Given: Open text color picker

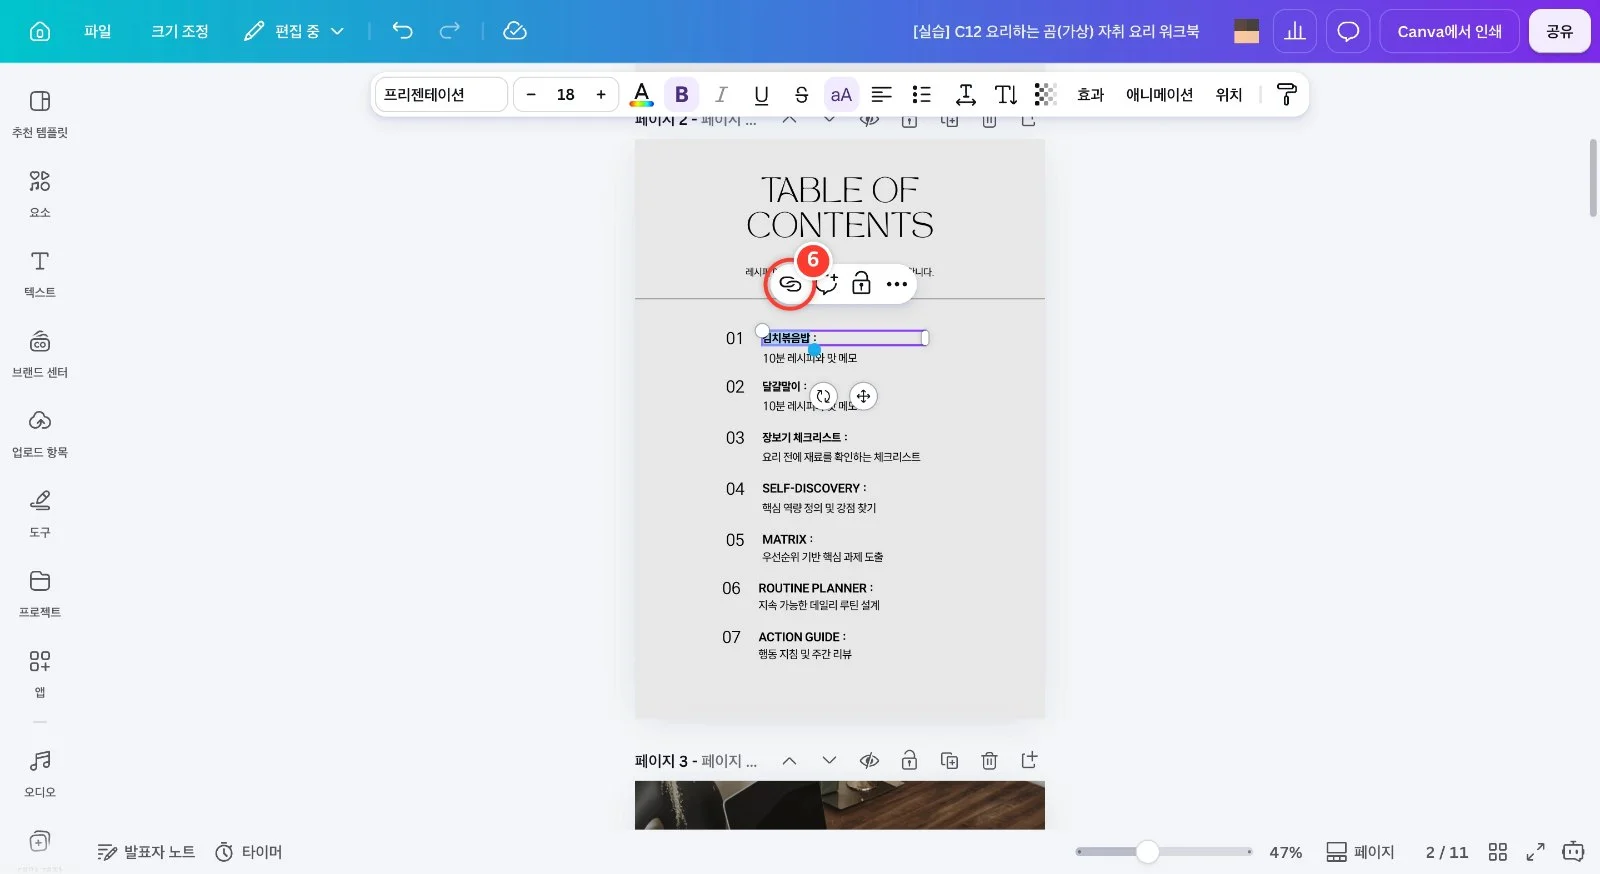Looking at the screenshot, I should click(642, 95).
